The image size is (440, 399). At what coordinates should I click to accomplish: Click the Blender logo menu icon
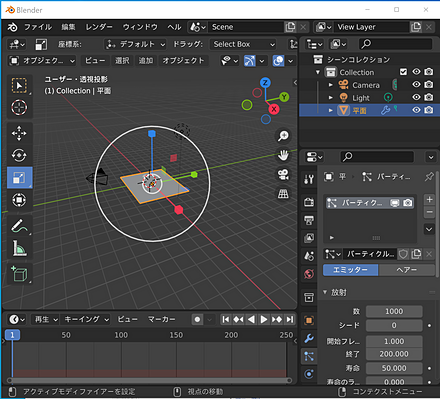point(12,27)
